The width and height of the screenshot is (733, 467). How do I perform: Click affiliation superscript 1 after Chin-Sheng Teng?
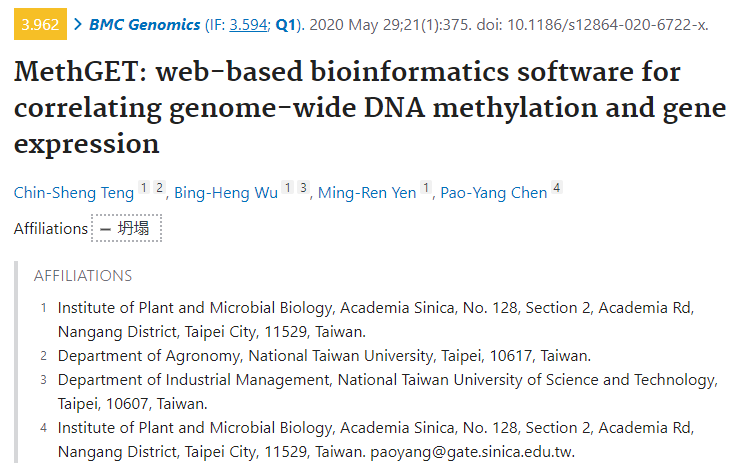tap(144, 187)
